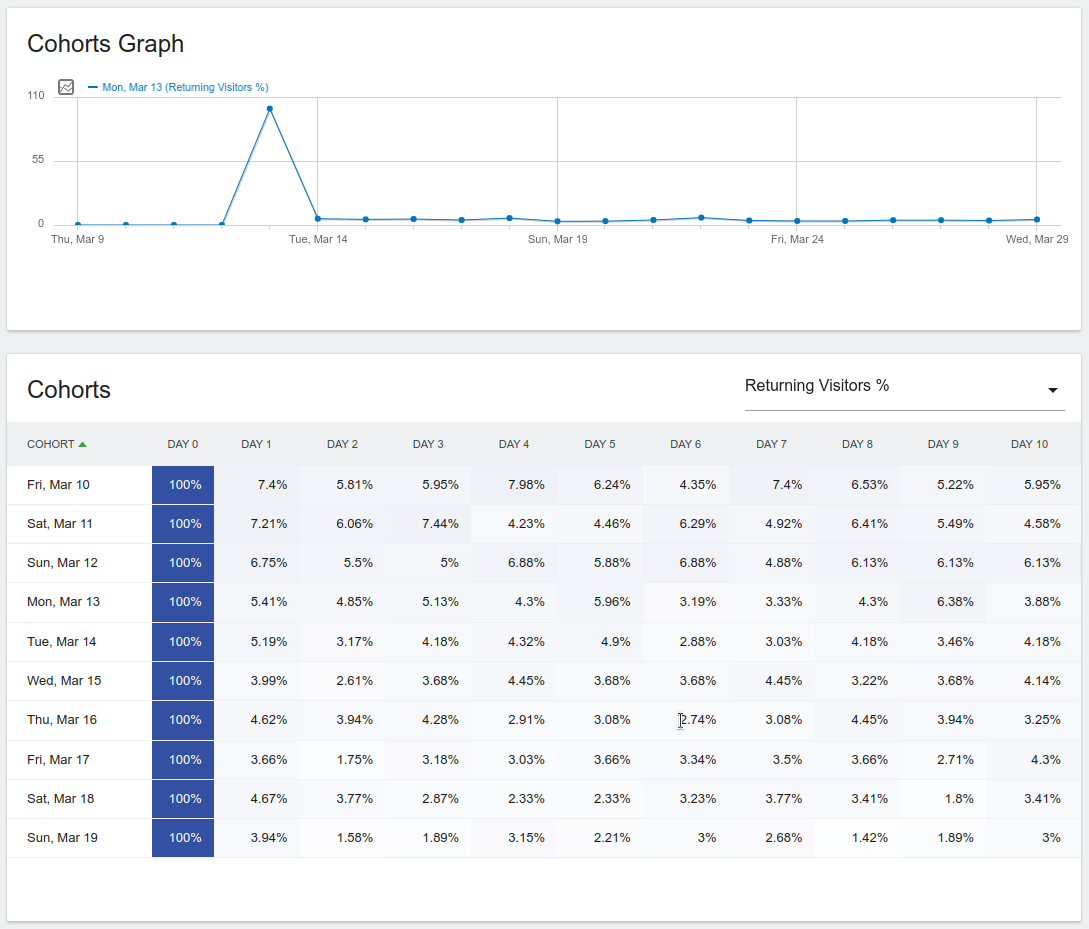Select the Fri, Mar 10 cohort row
The width and height of the screenshot is (1089, 929).
coord(58,485)
